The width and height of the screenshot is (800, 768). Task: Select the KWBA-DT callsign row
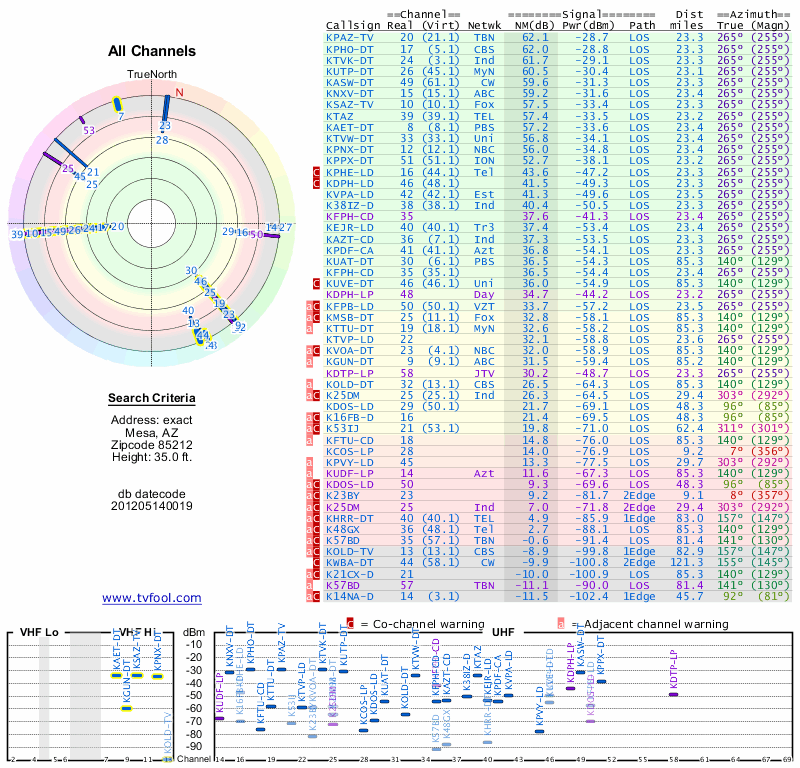[x=558, y=562]
